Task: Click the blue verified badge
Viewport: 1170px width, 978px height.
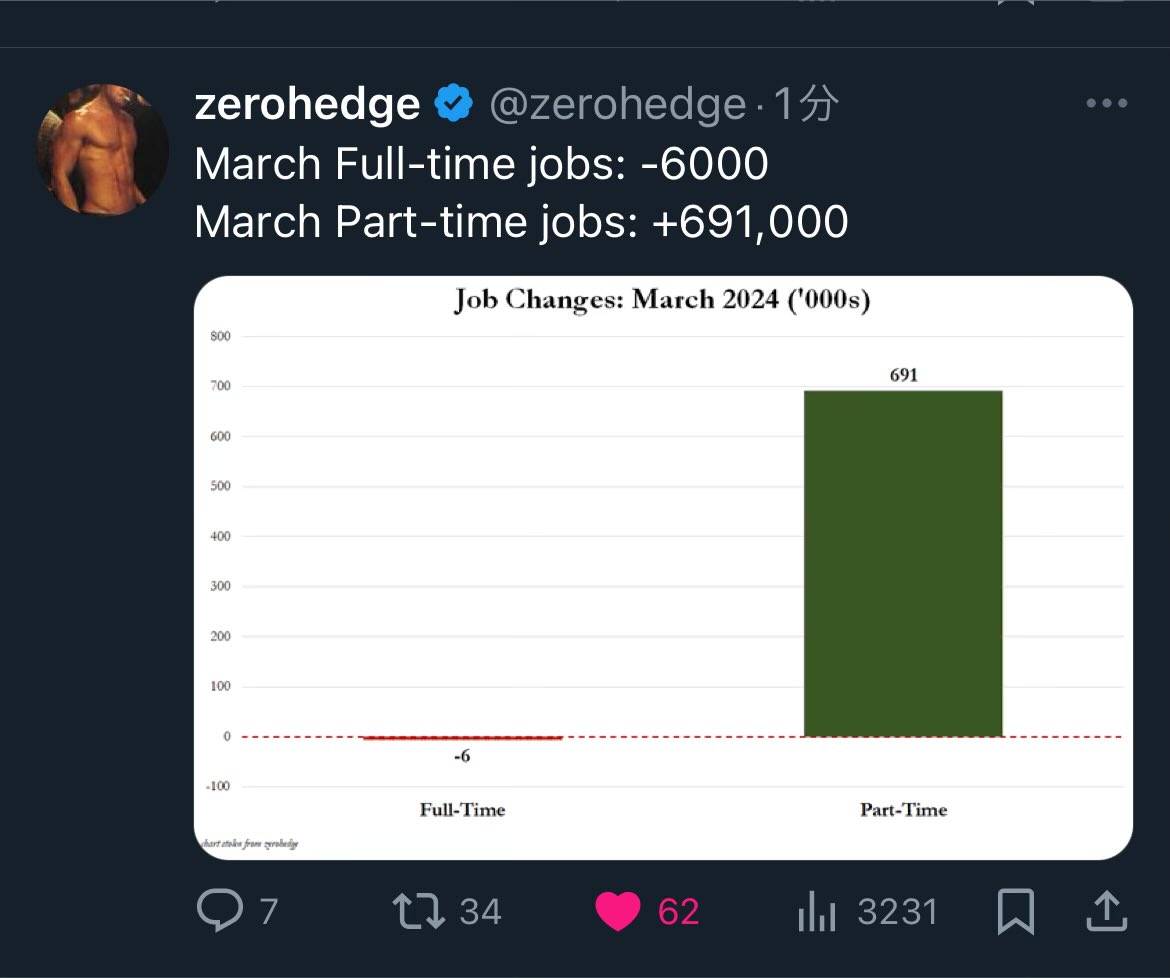Action: point(454,103)
